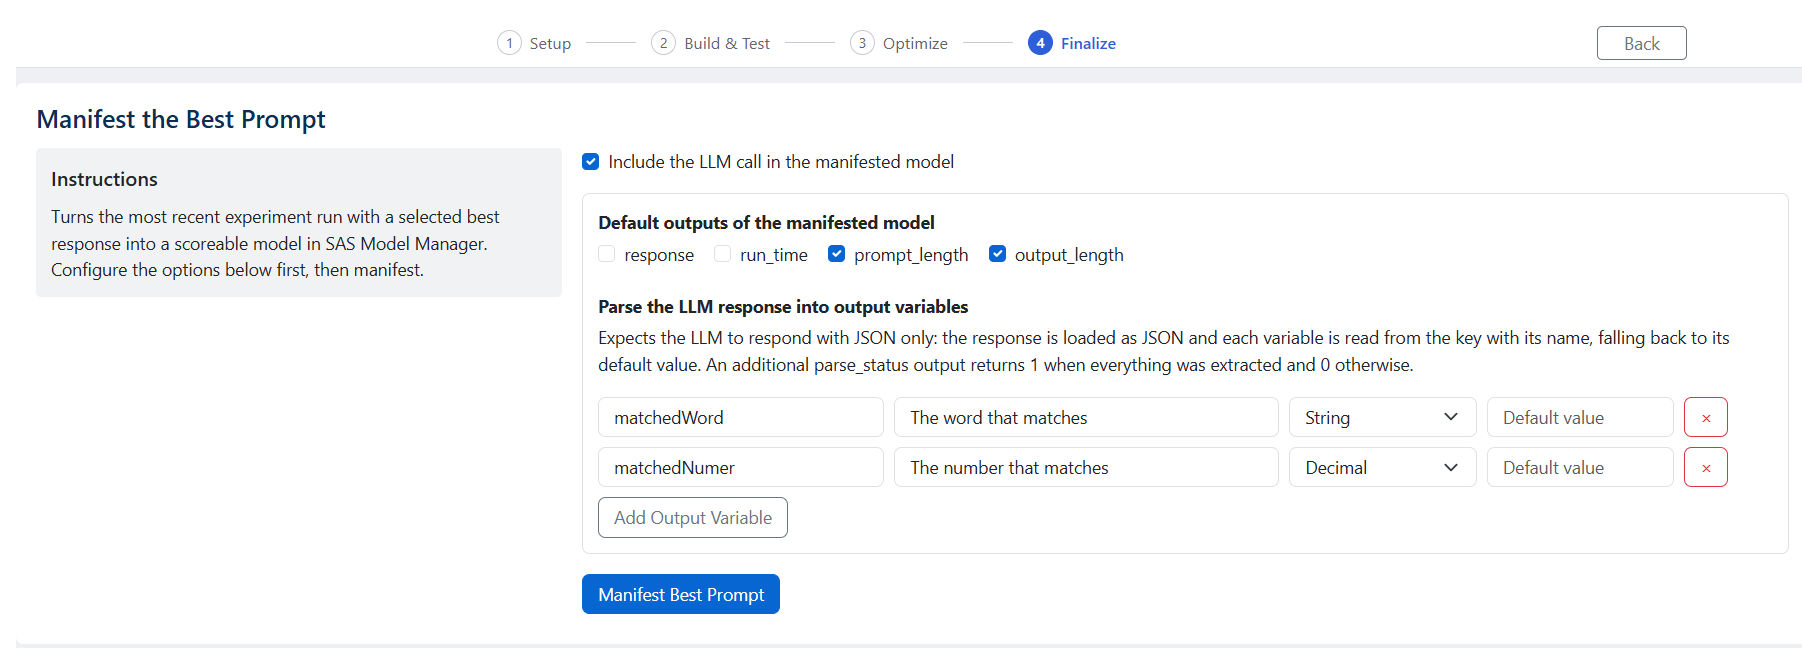Click the Back button
This screenshot has height=648, width=1802.
click(x=1641, y=43)
